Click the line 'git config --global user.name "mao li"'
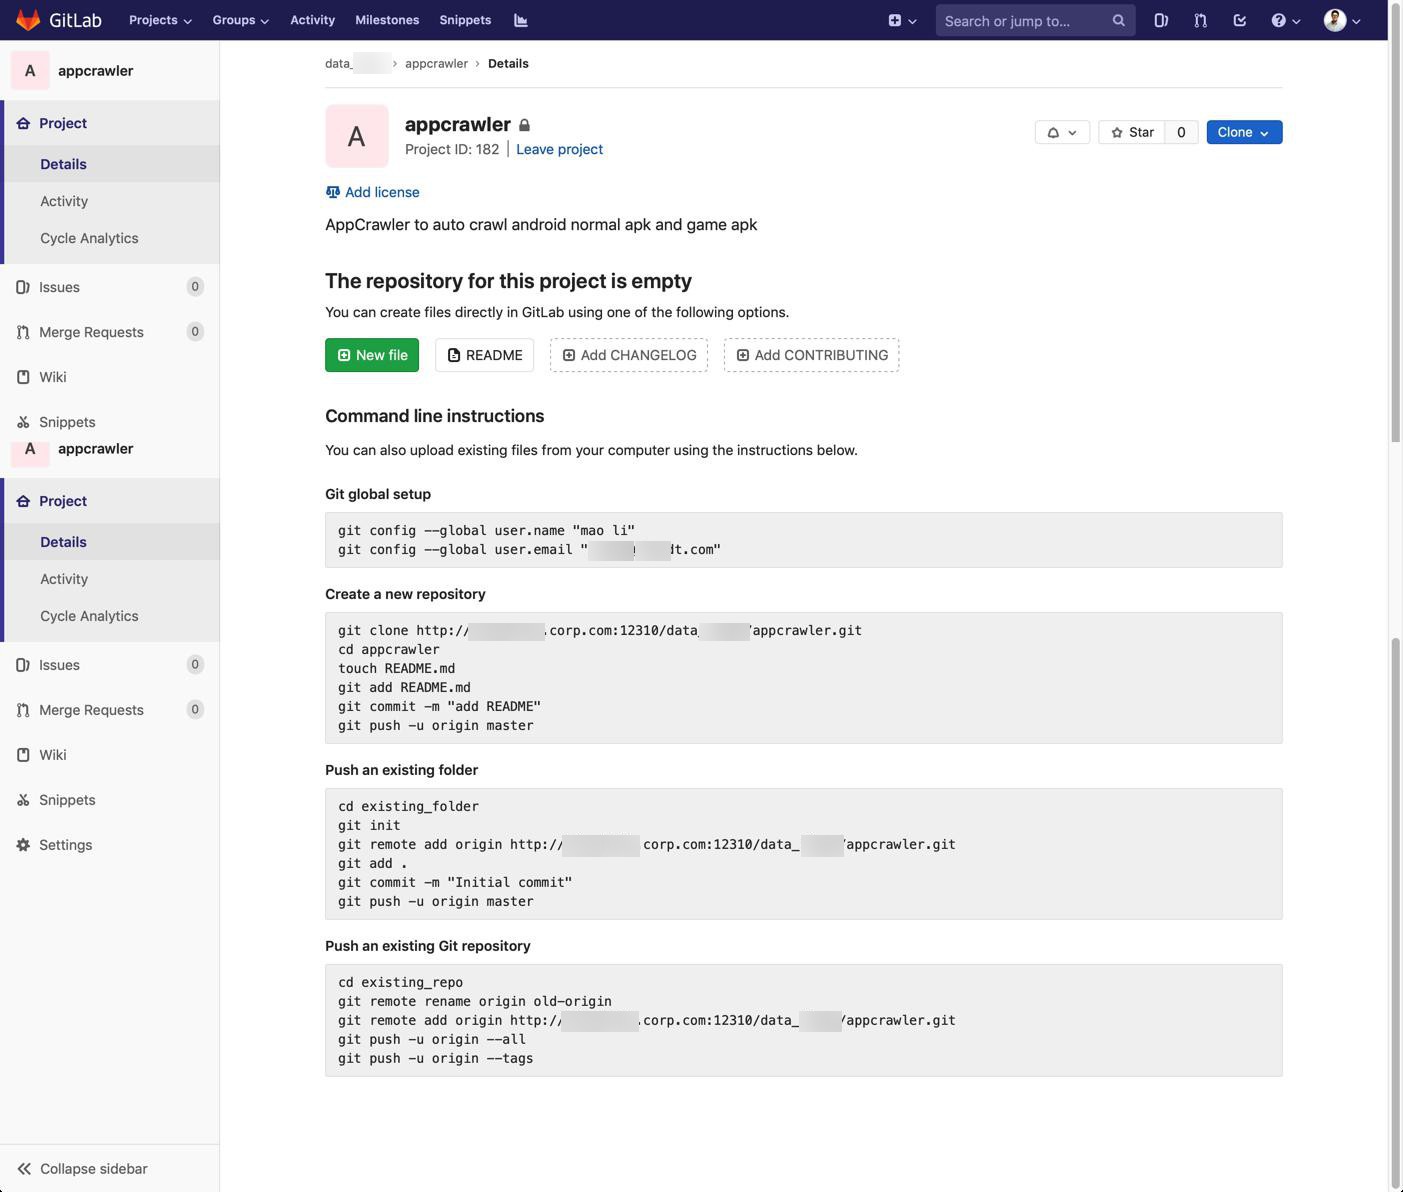1403x1192 pixels. (486, 530)
